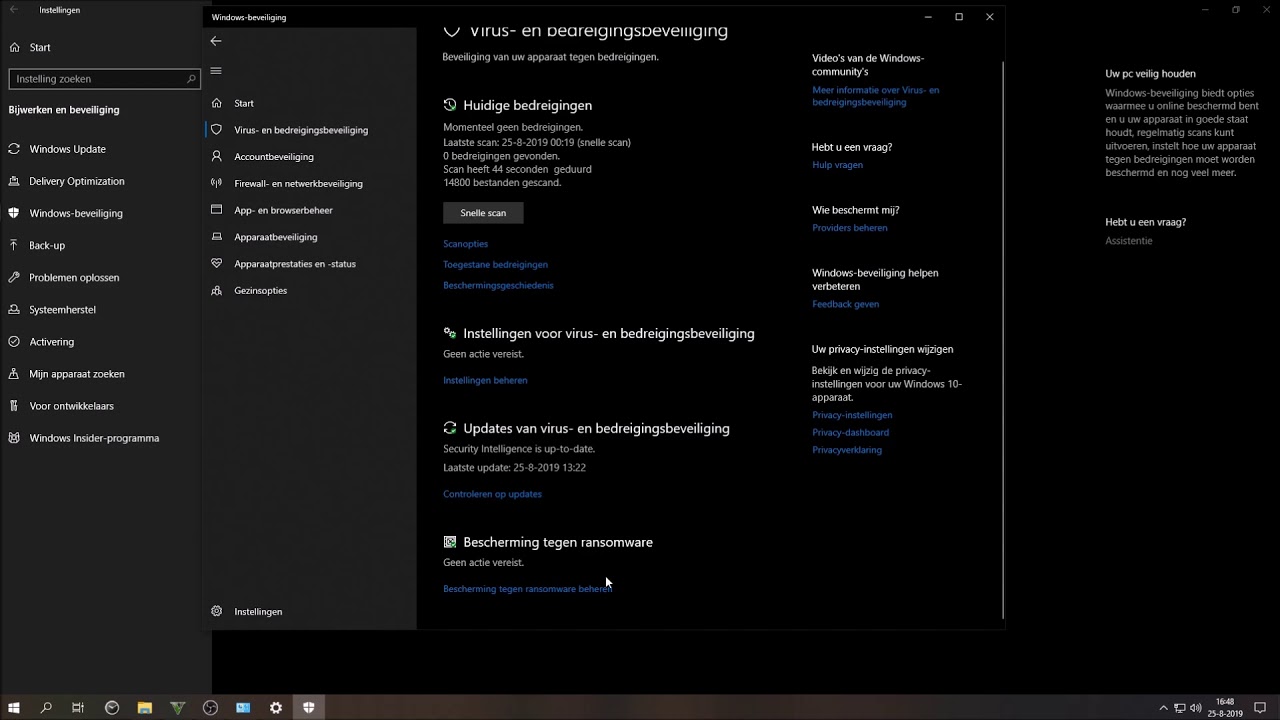Click the Snelle scan button

click(483, 213)
